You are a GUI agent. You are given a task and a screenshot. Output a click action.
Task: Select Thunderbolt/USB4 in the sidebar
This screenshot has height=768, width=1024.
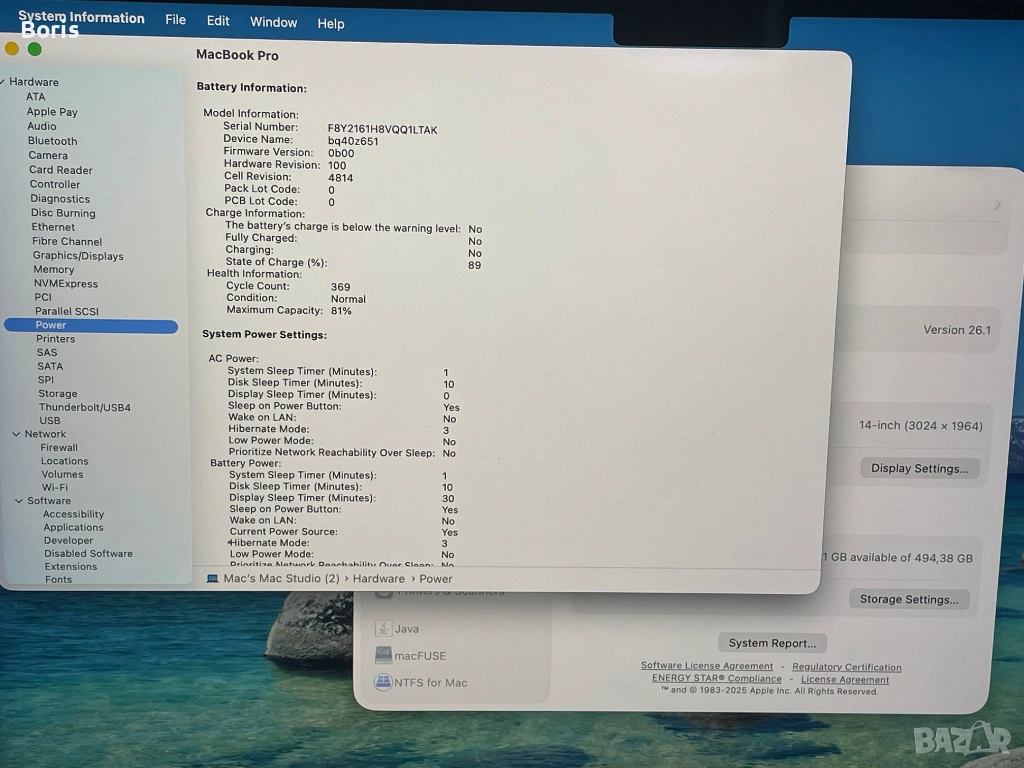pyautogui.click(x=84, y=407)
